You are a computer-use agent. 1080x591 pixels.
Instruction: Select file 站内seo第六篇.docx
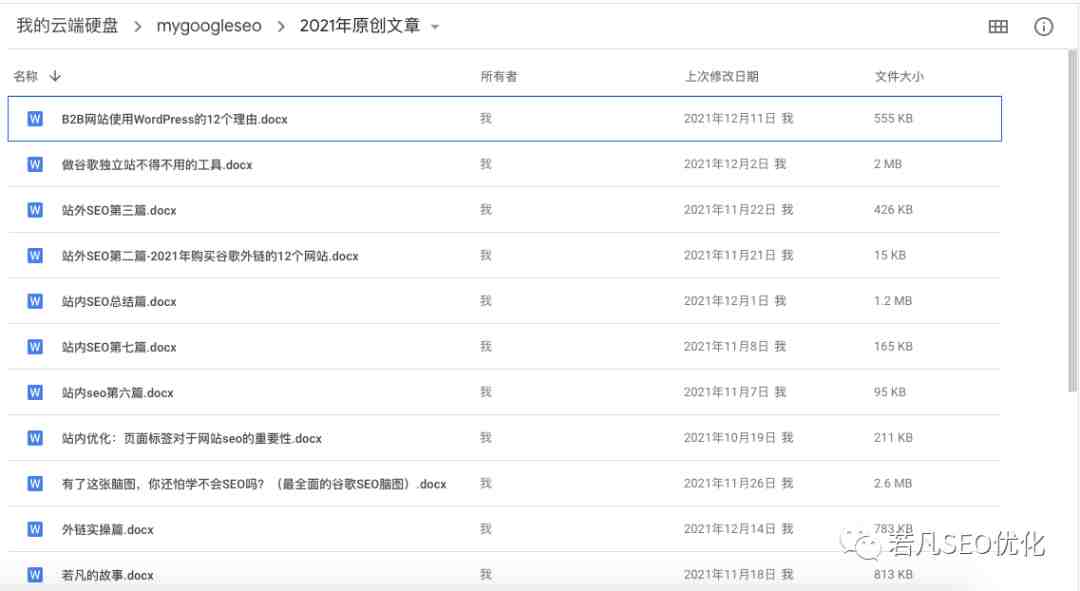118,393
